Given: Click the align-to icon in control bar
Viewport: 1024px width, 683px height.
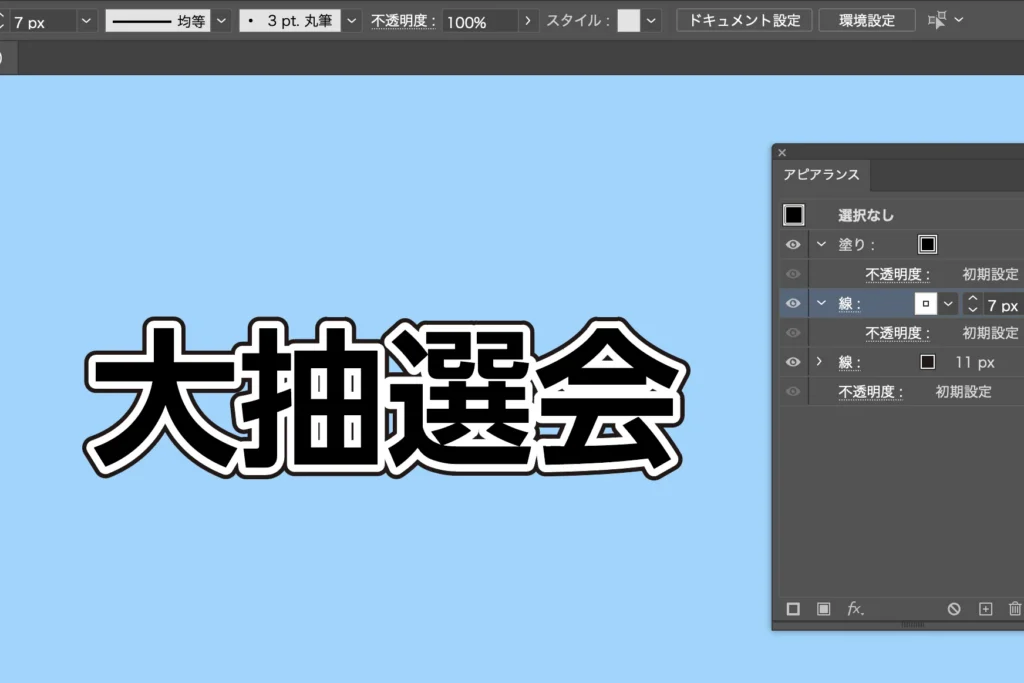Looking at the screenshot, I should coord(937,20).
